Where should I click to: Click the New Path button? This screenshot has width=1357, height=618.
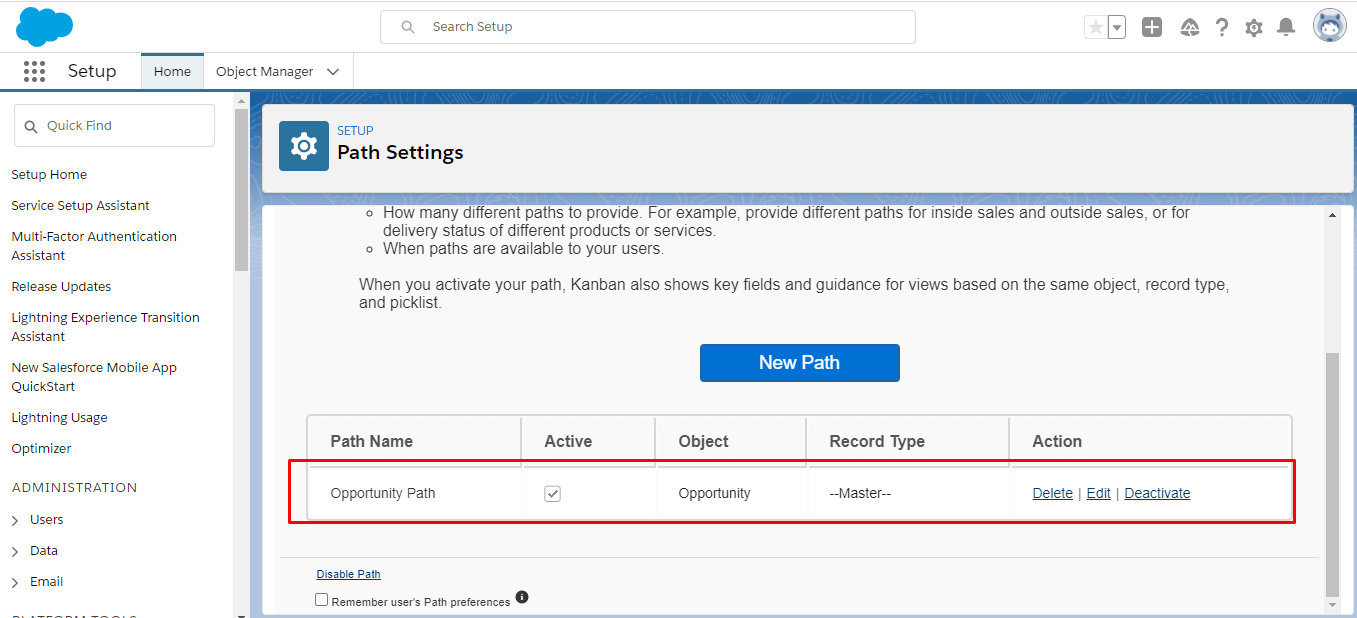click(x=799, y=363)
